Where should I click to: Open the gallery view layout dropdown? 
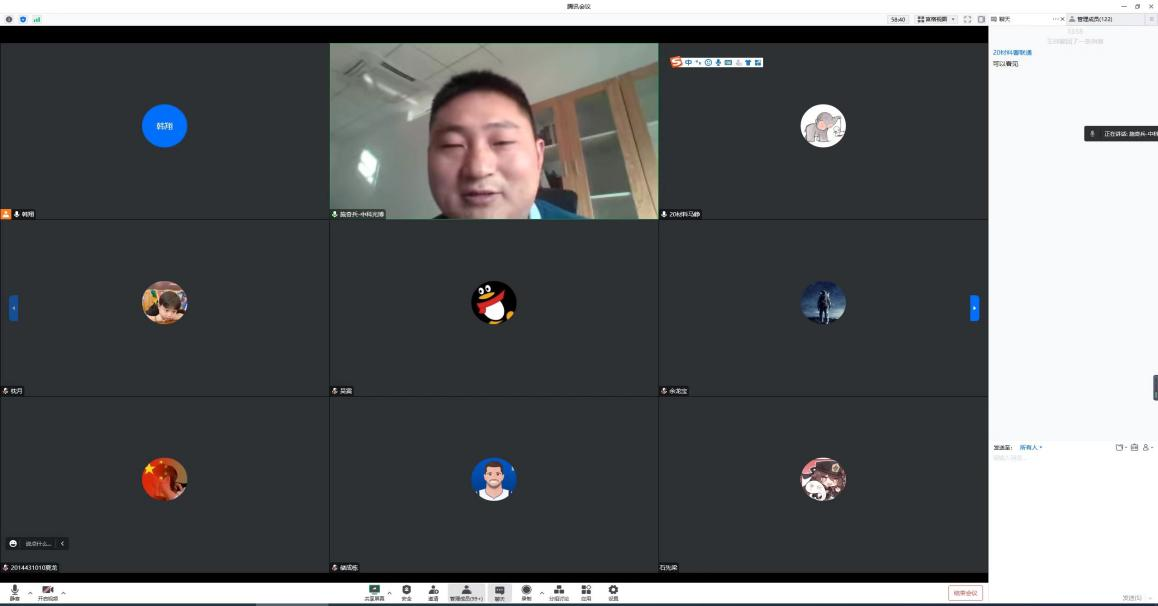[937, 19]
